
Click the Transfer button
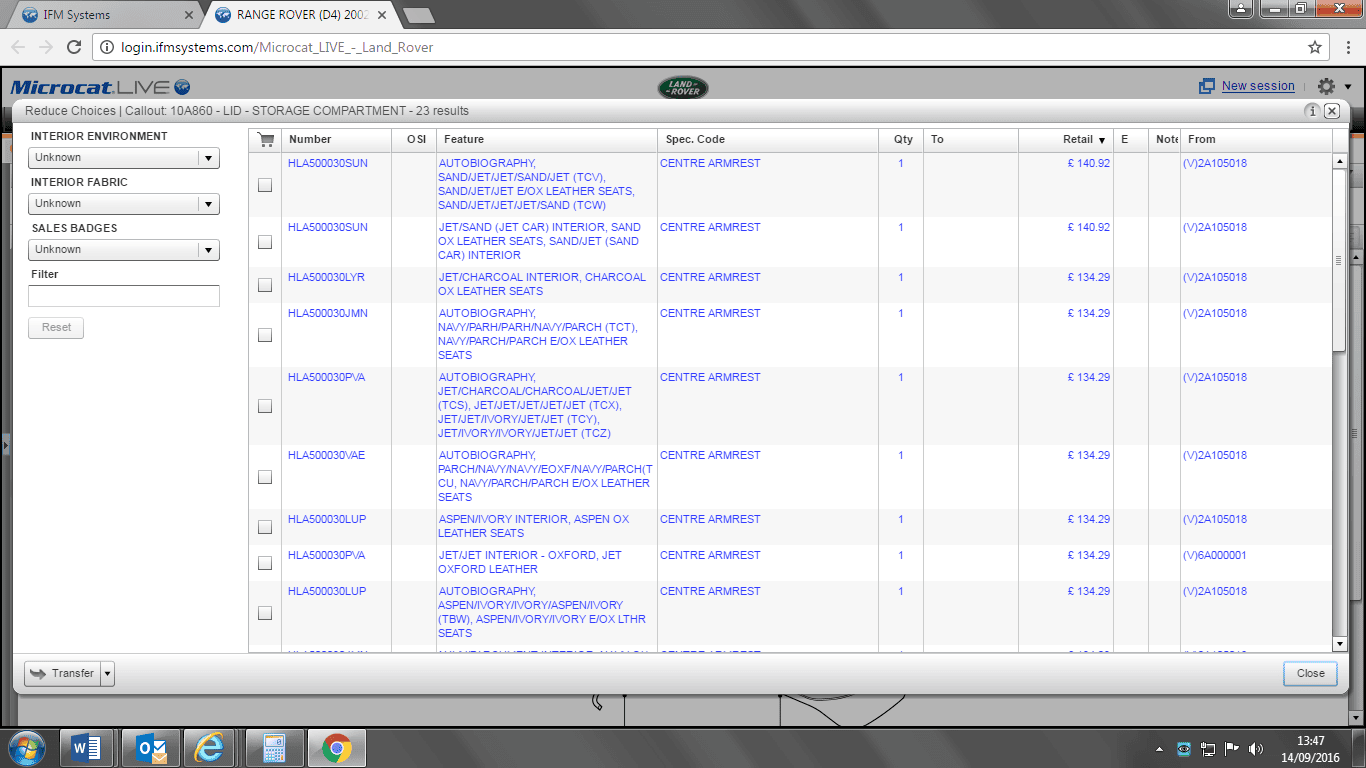click(x=63, y=674)
